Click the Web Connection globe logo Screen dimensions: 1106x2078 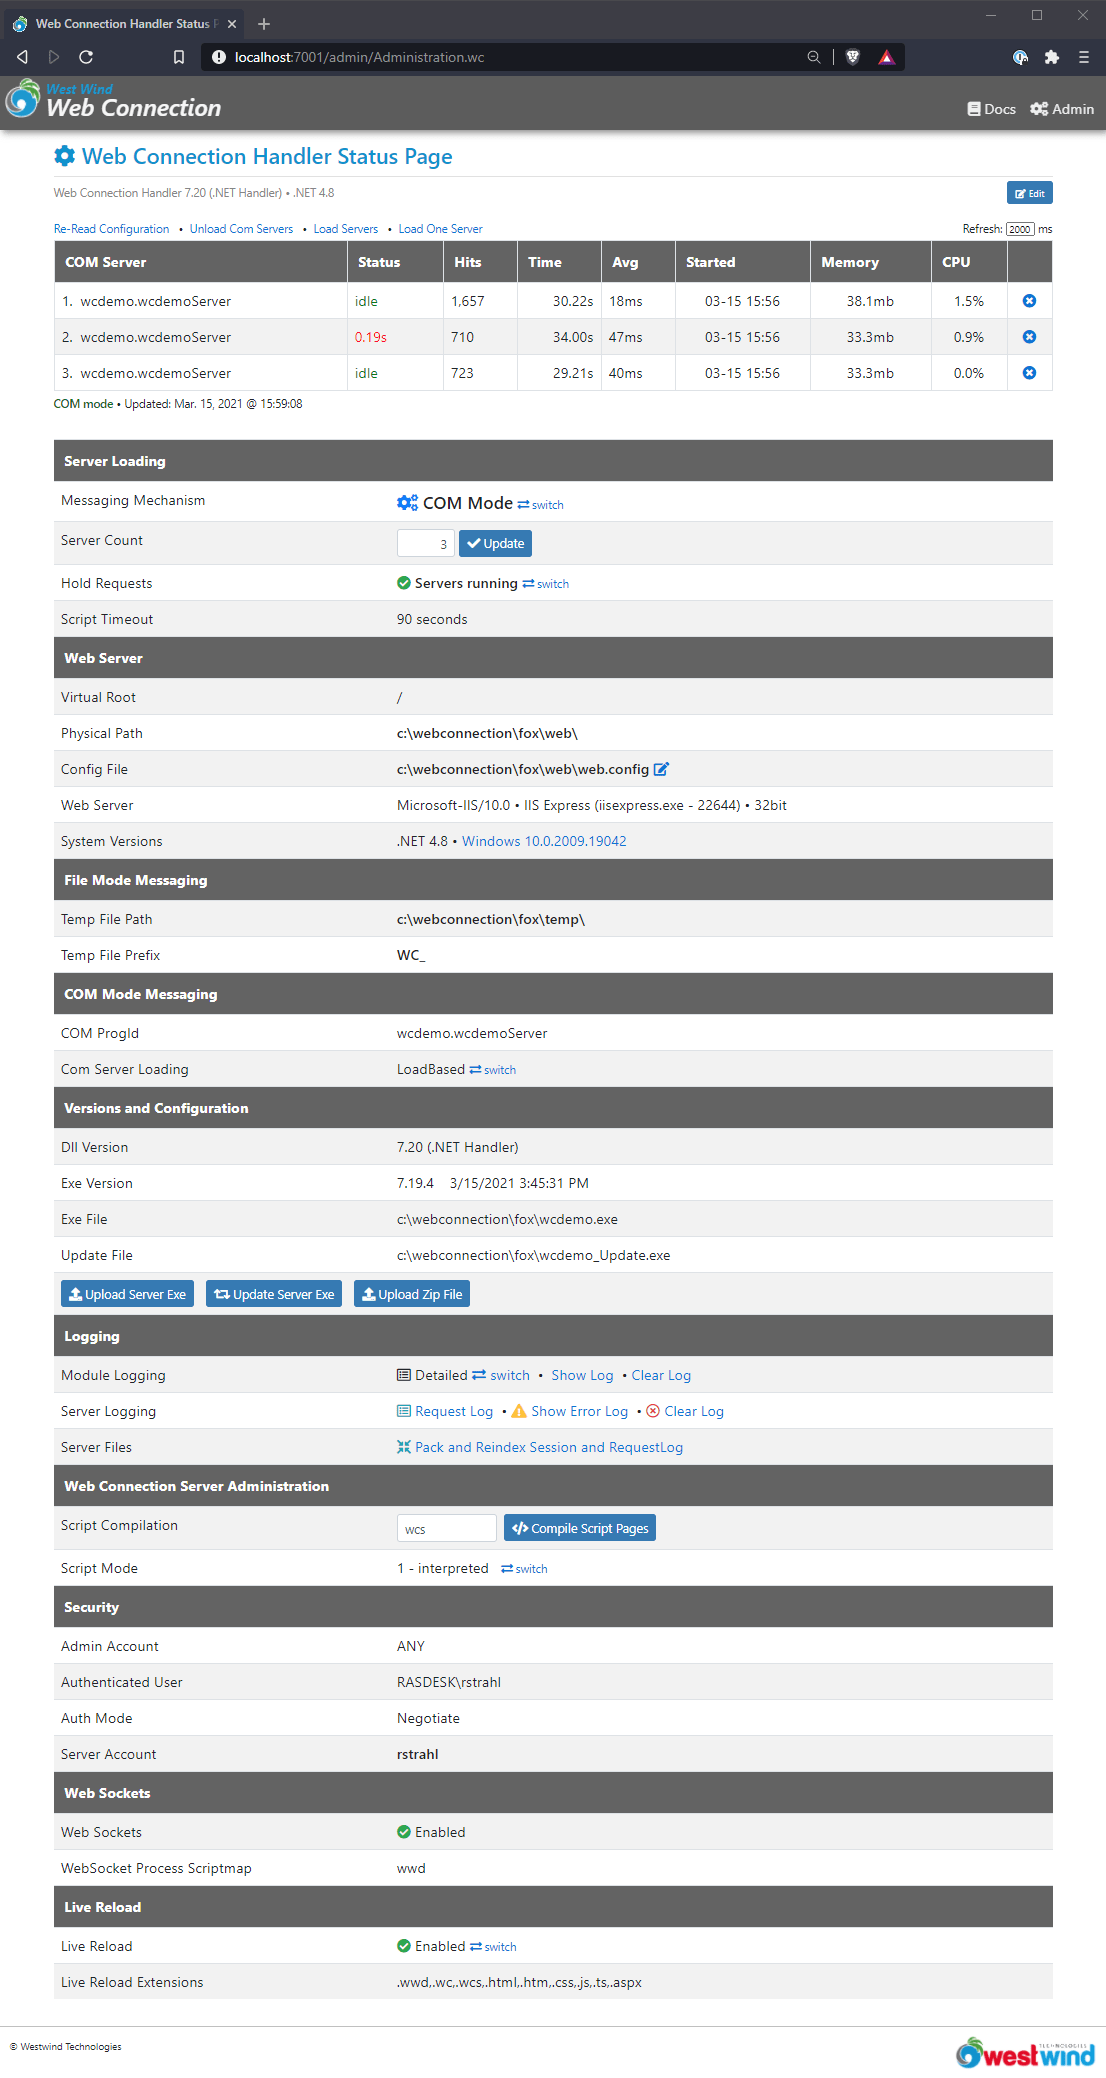(23, 99)
